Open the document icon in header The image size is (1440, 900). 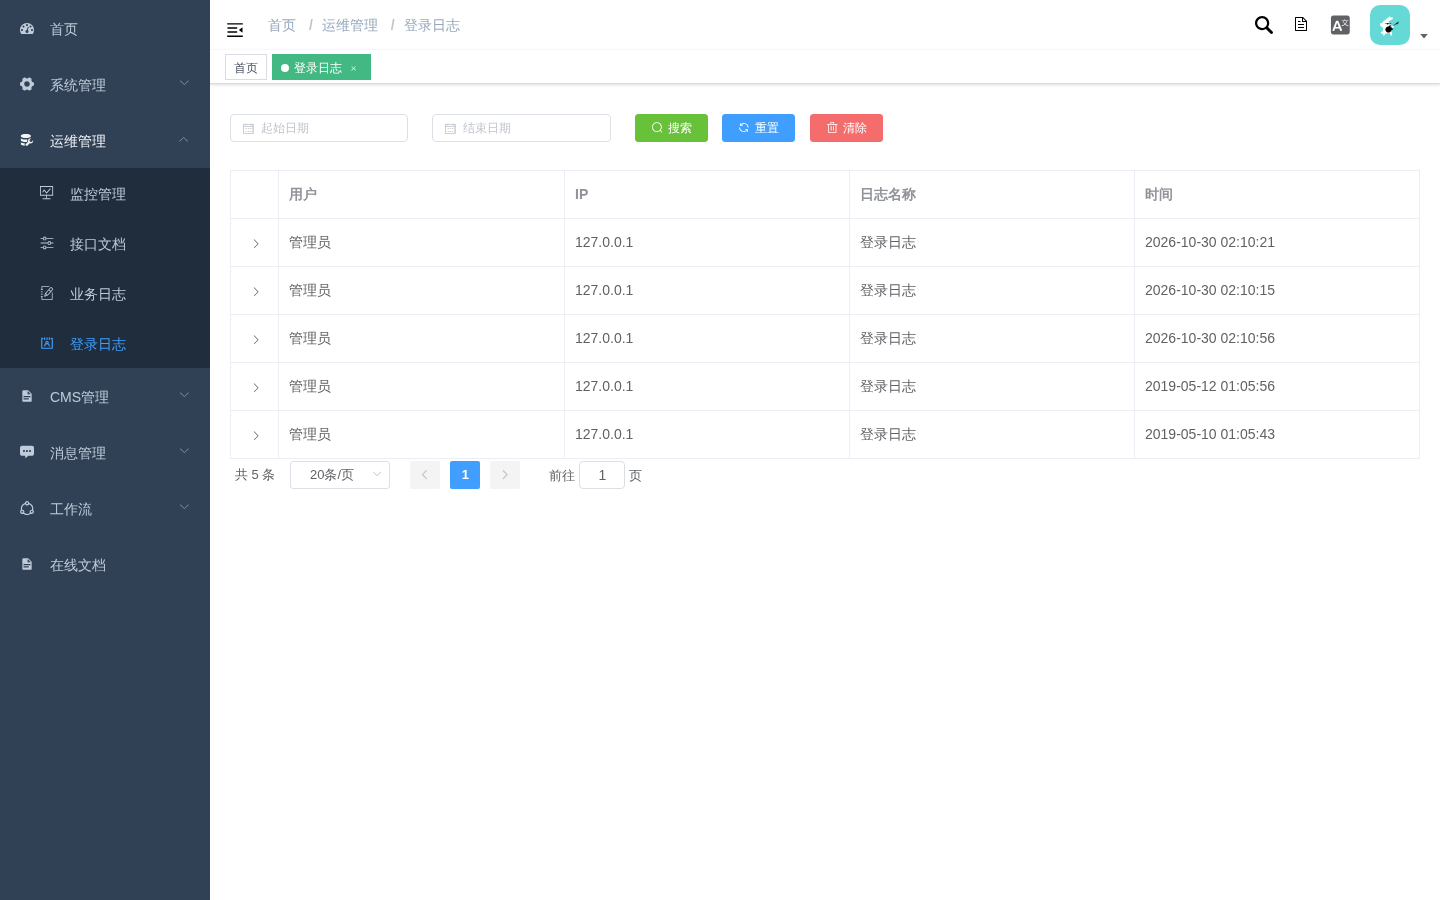pos(1301,25)
